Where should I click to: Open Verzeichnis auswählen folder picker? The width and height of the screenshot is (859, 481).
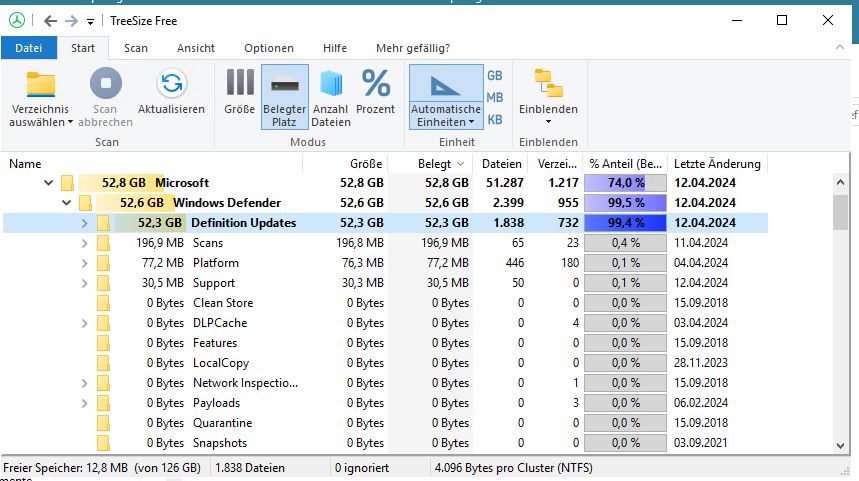click(41, 99)
